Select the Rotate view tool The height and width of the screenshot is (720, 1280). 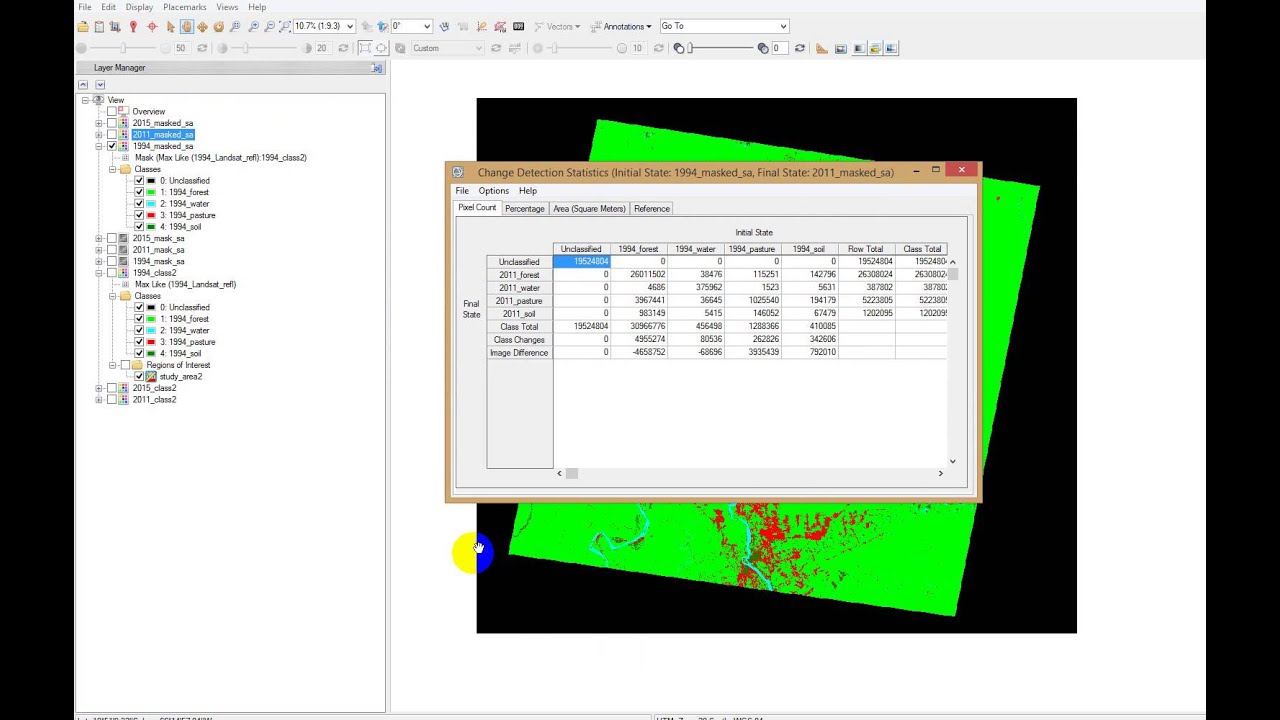click(219, 27)
